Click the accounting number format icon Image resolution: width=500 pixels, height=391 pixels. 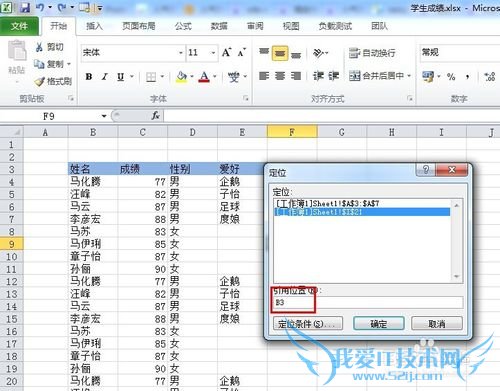(428, 76)
